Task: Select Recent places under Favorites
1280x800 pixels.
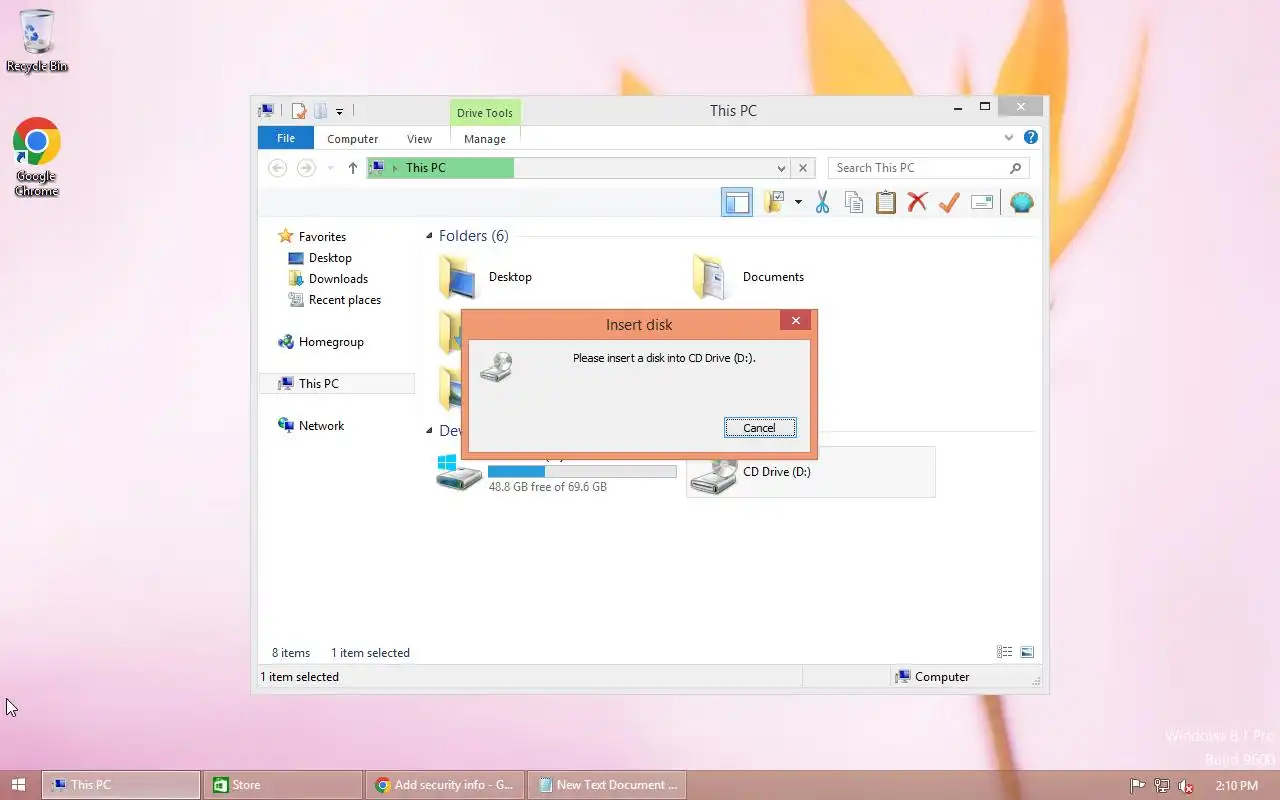Action: point(335,300)
